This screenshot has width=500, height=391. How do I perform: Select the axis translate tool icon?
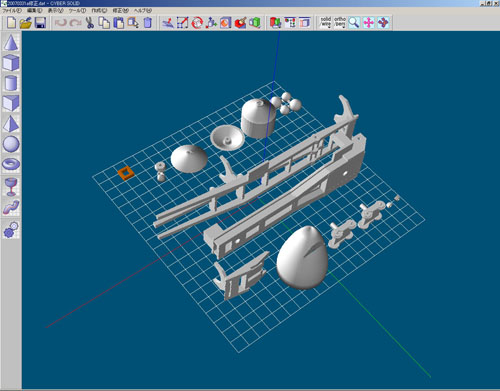point(211,23)
